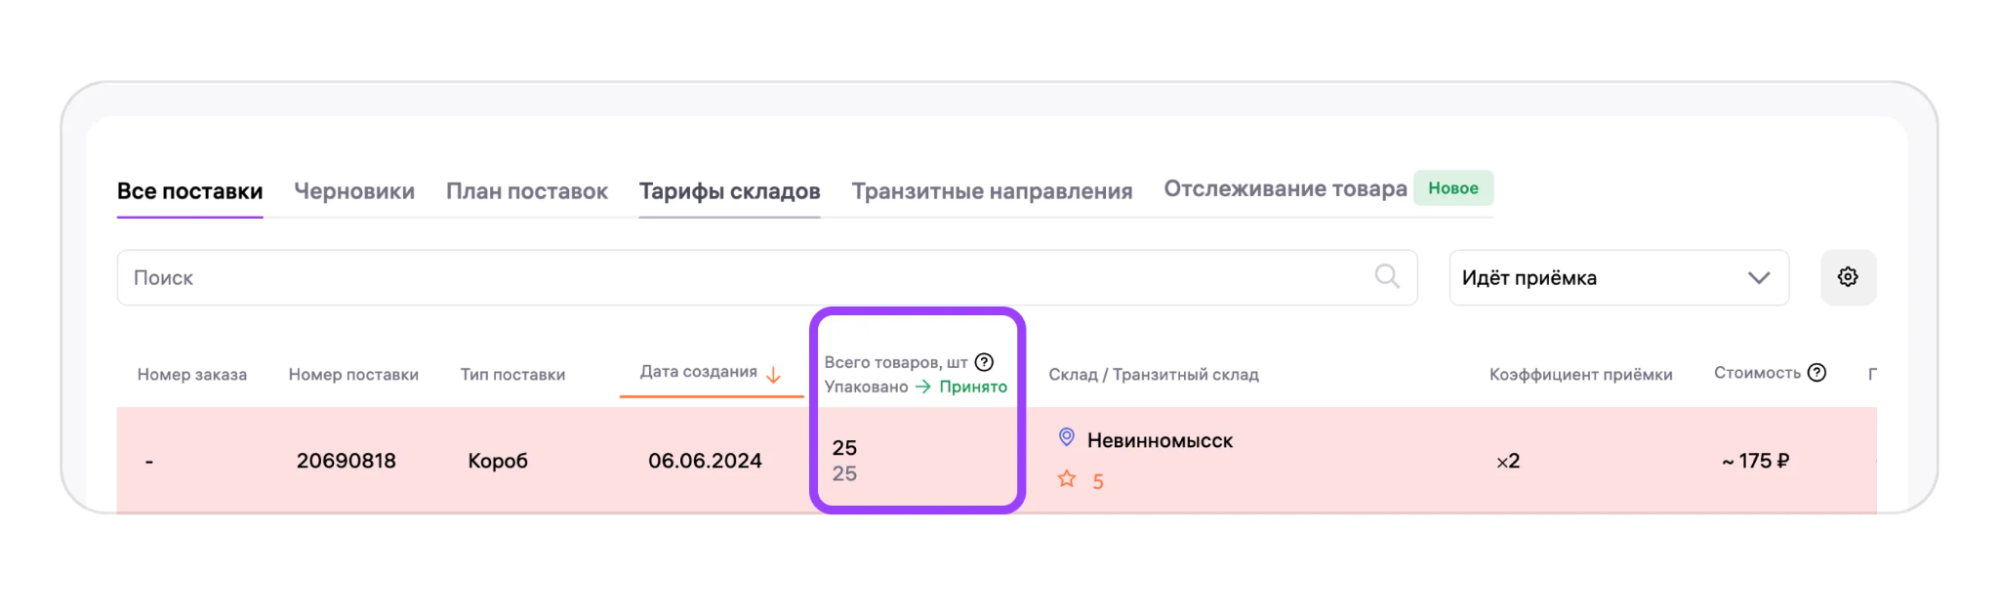
Task: Open Отслеживание товара tab
Action: click(x=1284, y=189)
